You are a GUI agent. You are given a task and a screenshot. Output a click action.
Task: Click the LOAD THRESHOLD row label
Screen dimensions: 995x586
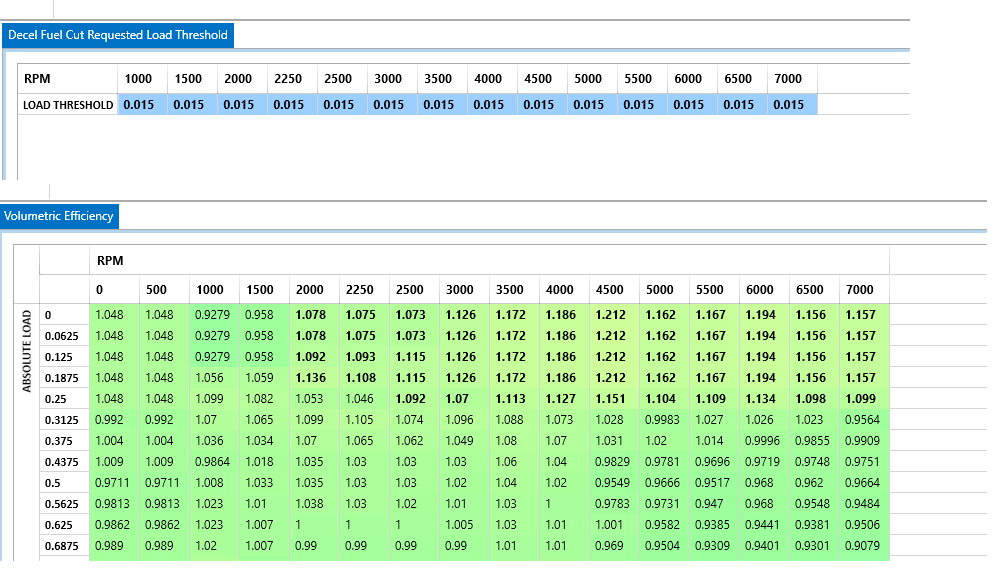click(68, 105)
